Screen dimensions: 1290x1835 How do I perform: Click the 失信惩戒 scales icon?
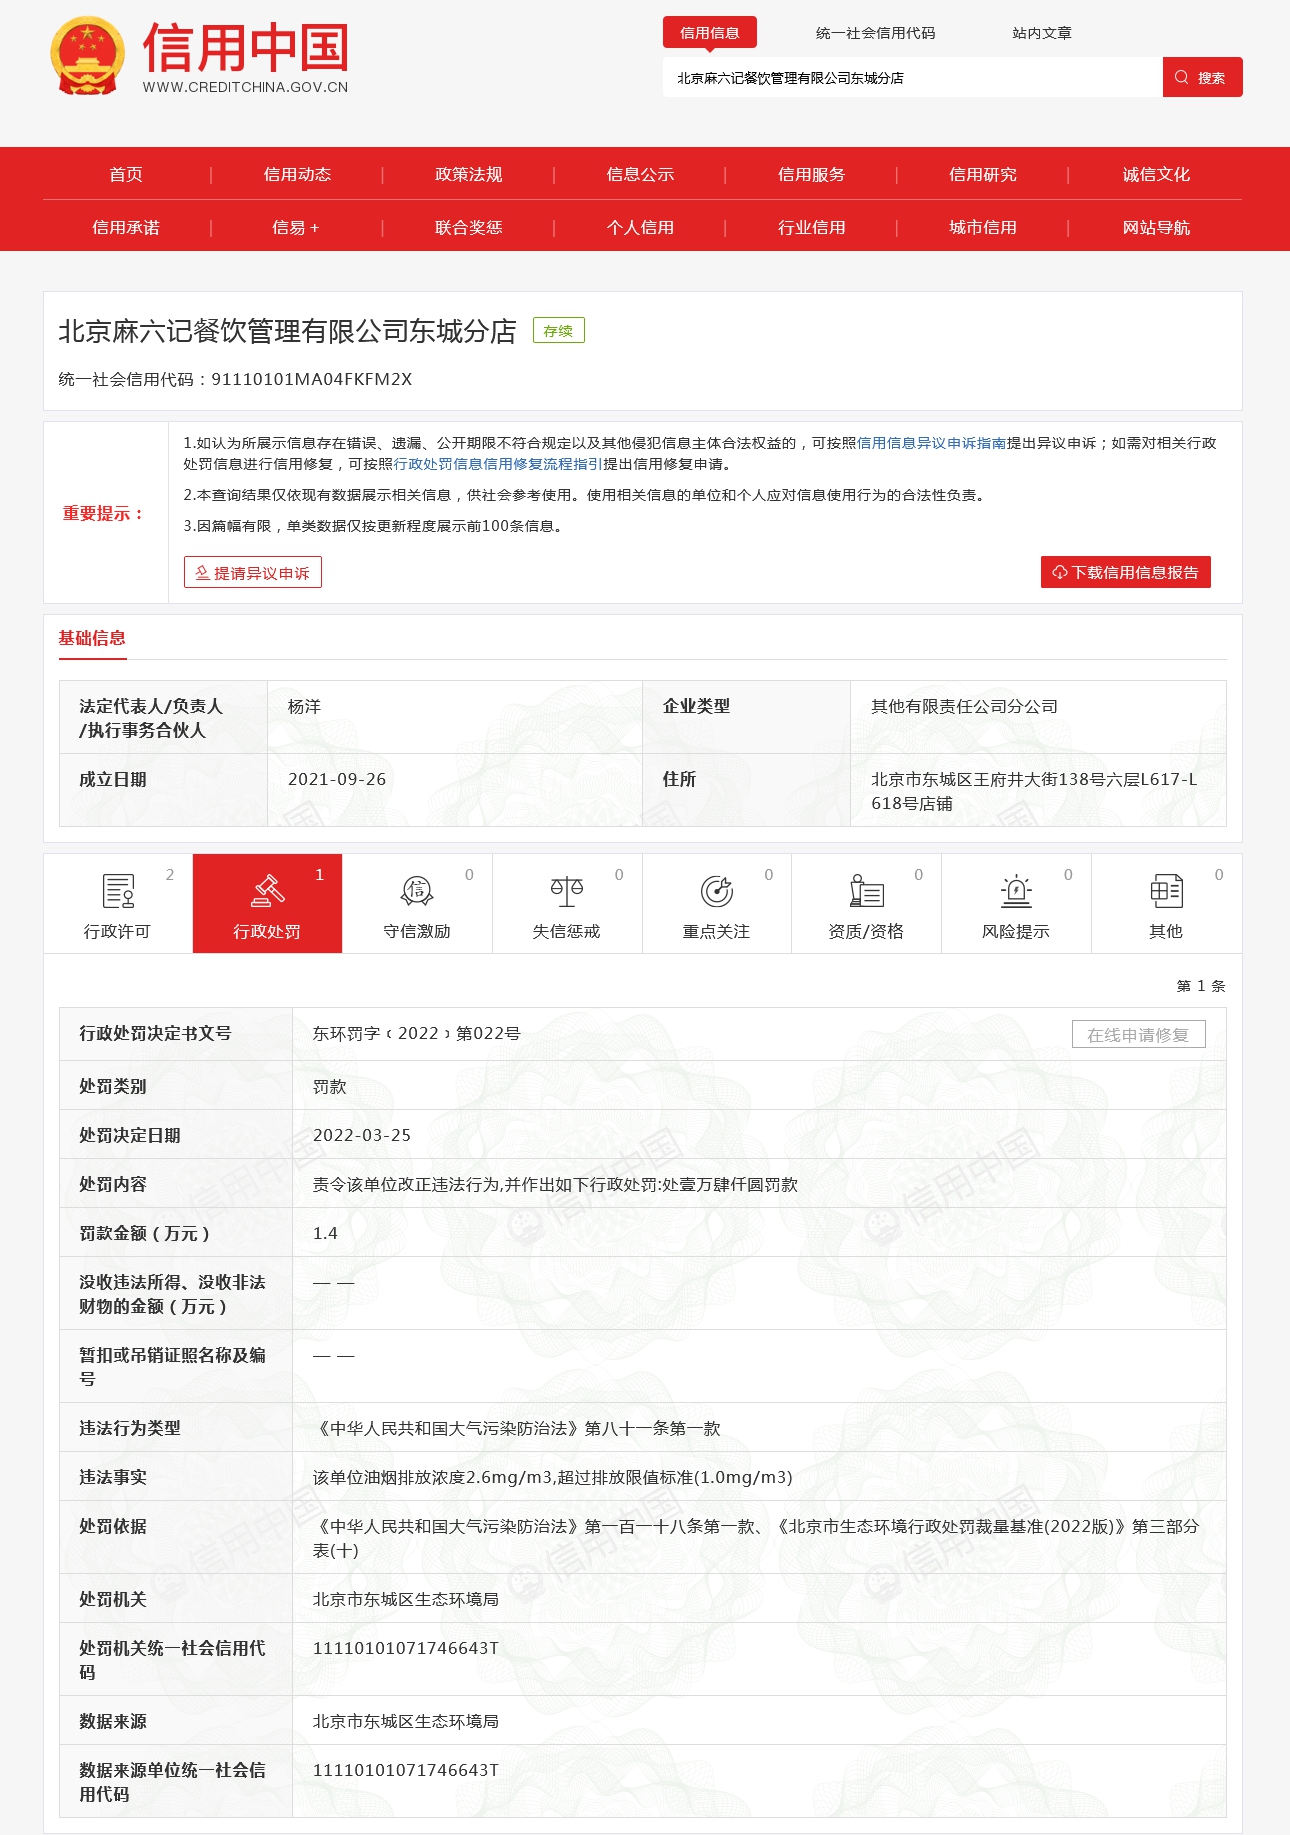(x=567, y=890)
